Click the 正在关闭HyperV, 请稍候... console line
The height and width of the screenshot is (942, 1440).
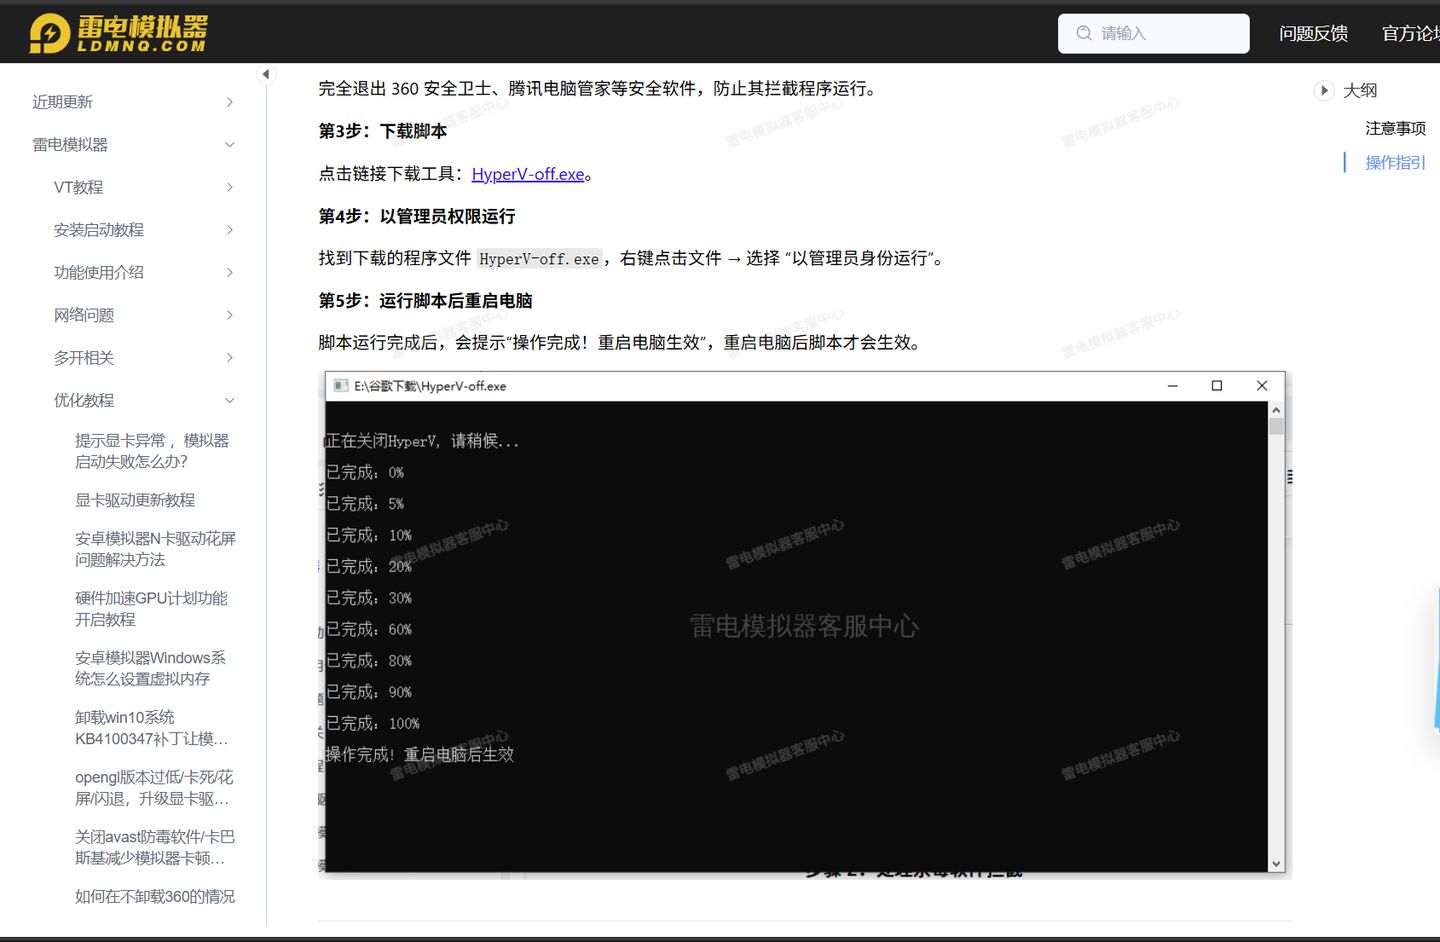point(423,441)
